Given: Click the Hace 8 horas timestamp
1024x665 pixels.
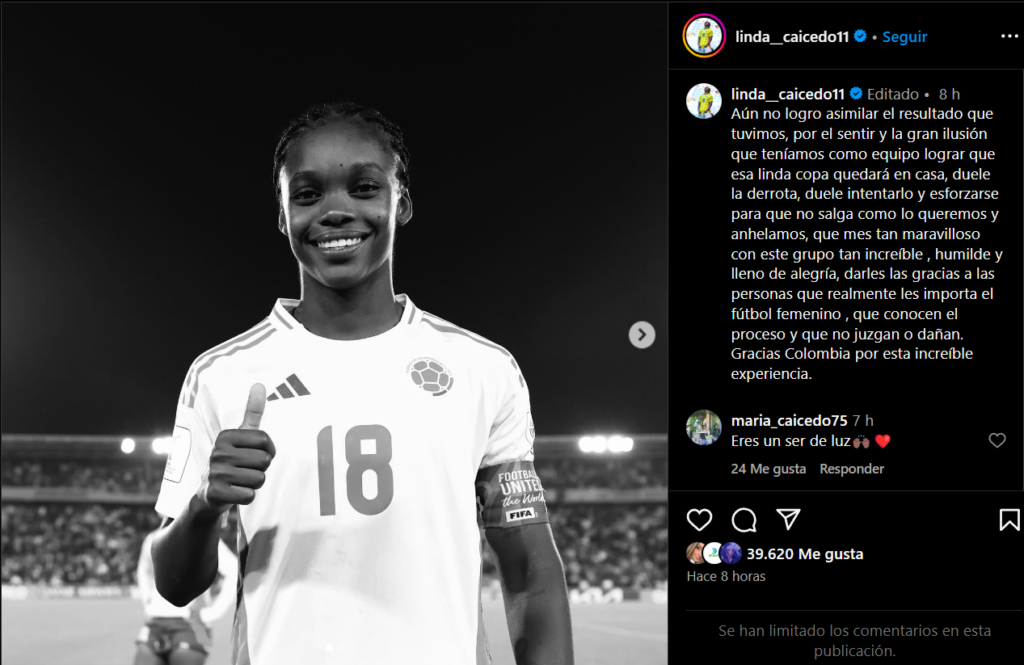Looking at the screenshot, I should pos(726,576).
